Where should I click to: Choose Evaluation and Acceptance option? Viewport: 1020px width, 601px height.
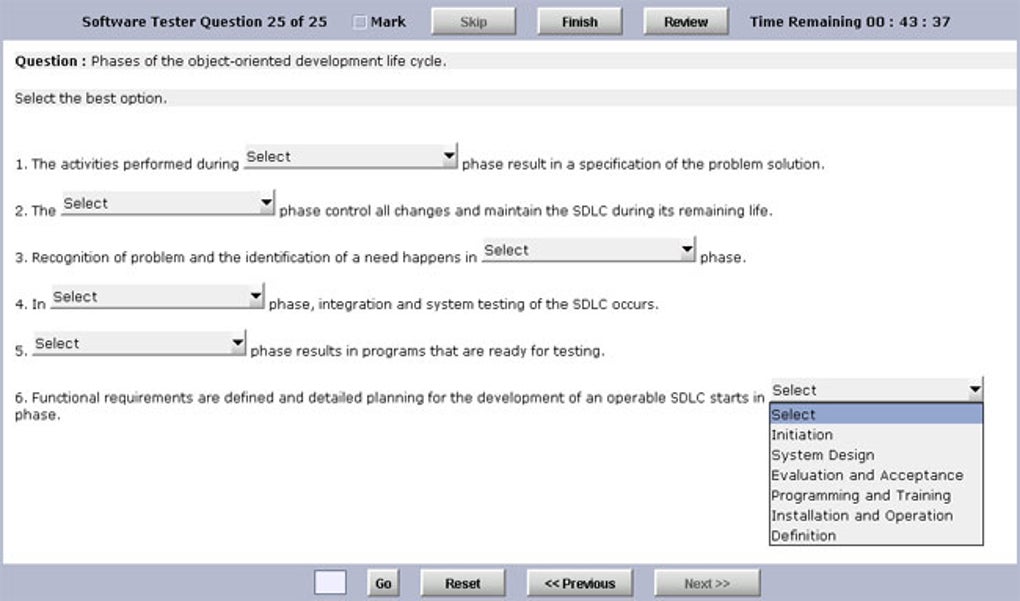click(876, 475)
